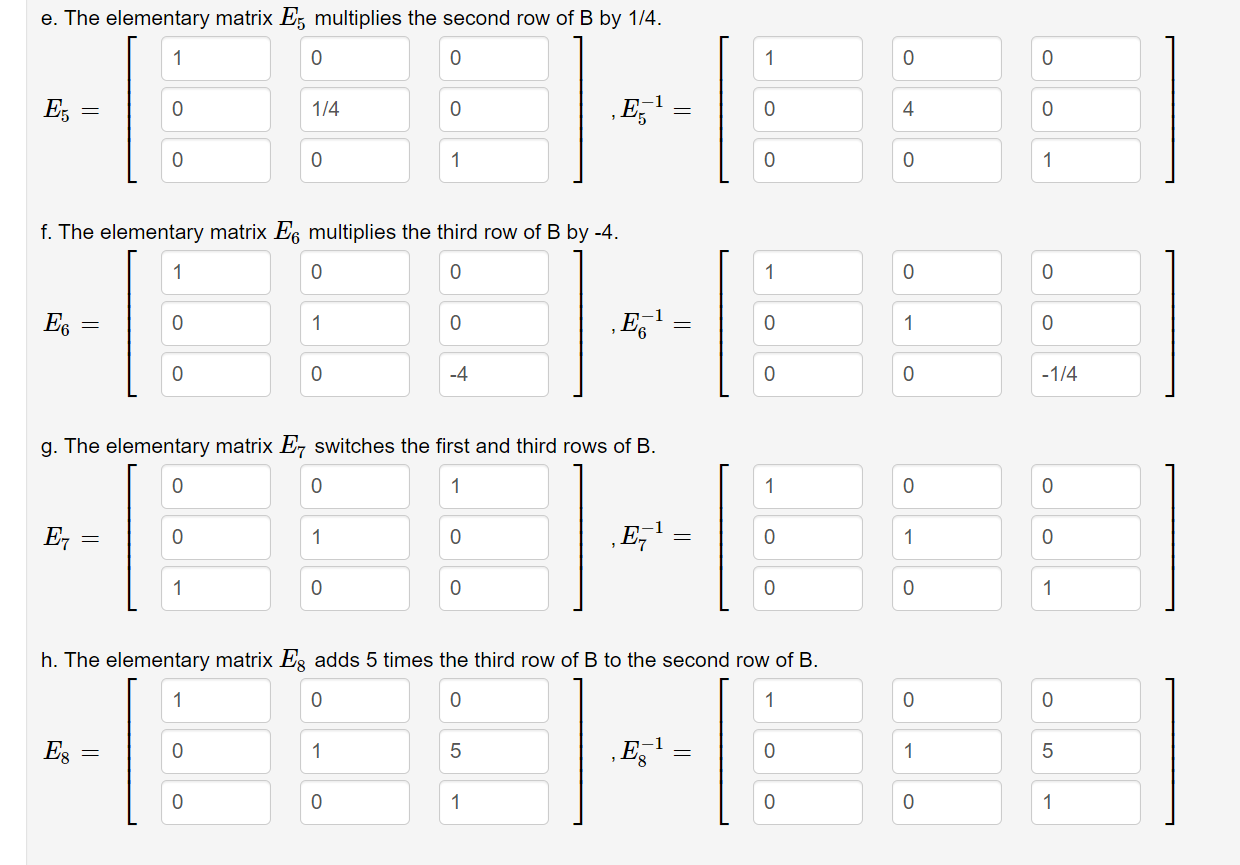The width and height of the screenshot is (1240, 865).
Task: Select the top-right 1 entry of matrix E7
Action: (x=493, y=486)
